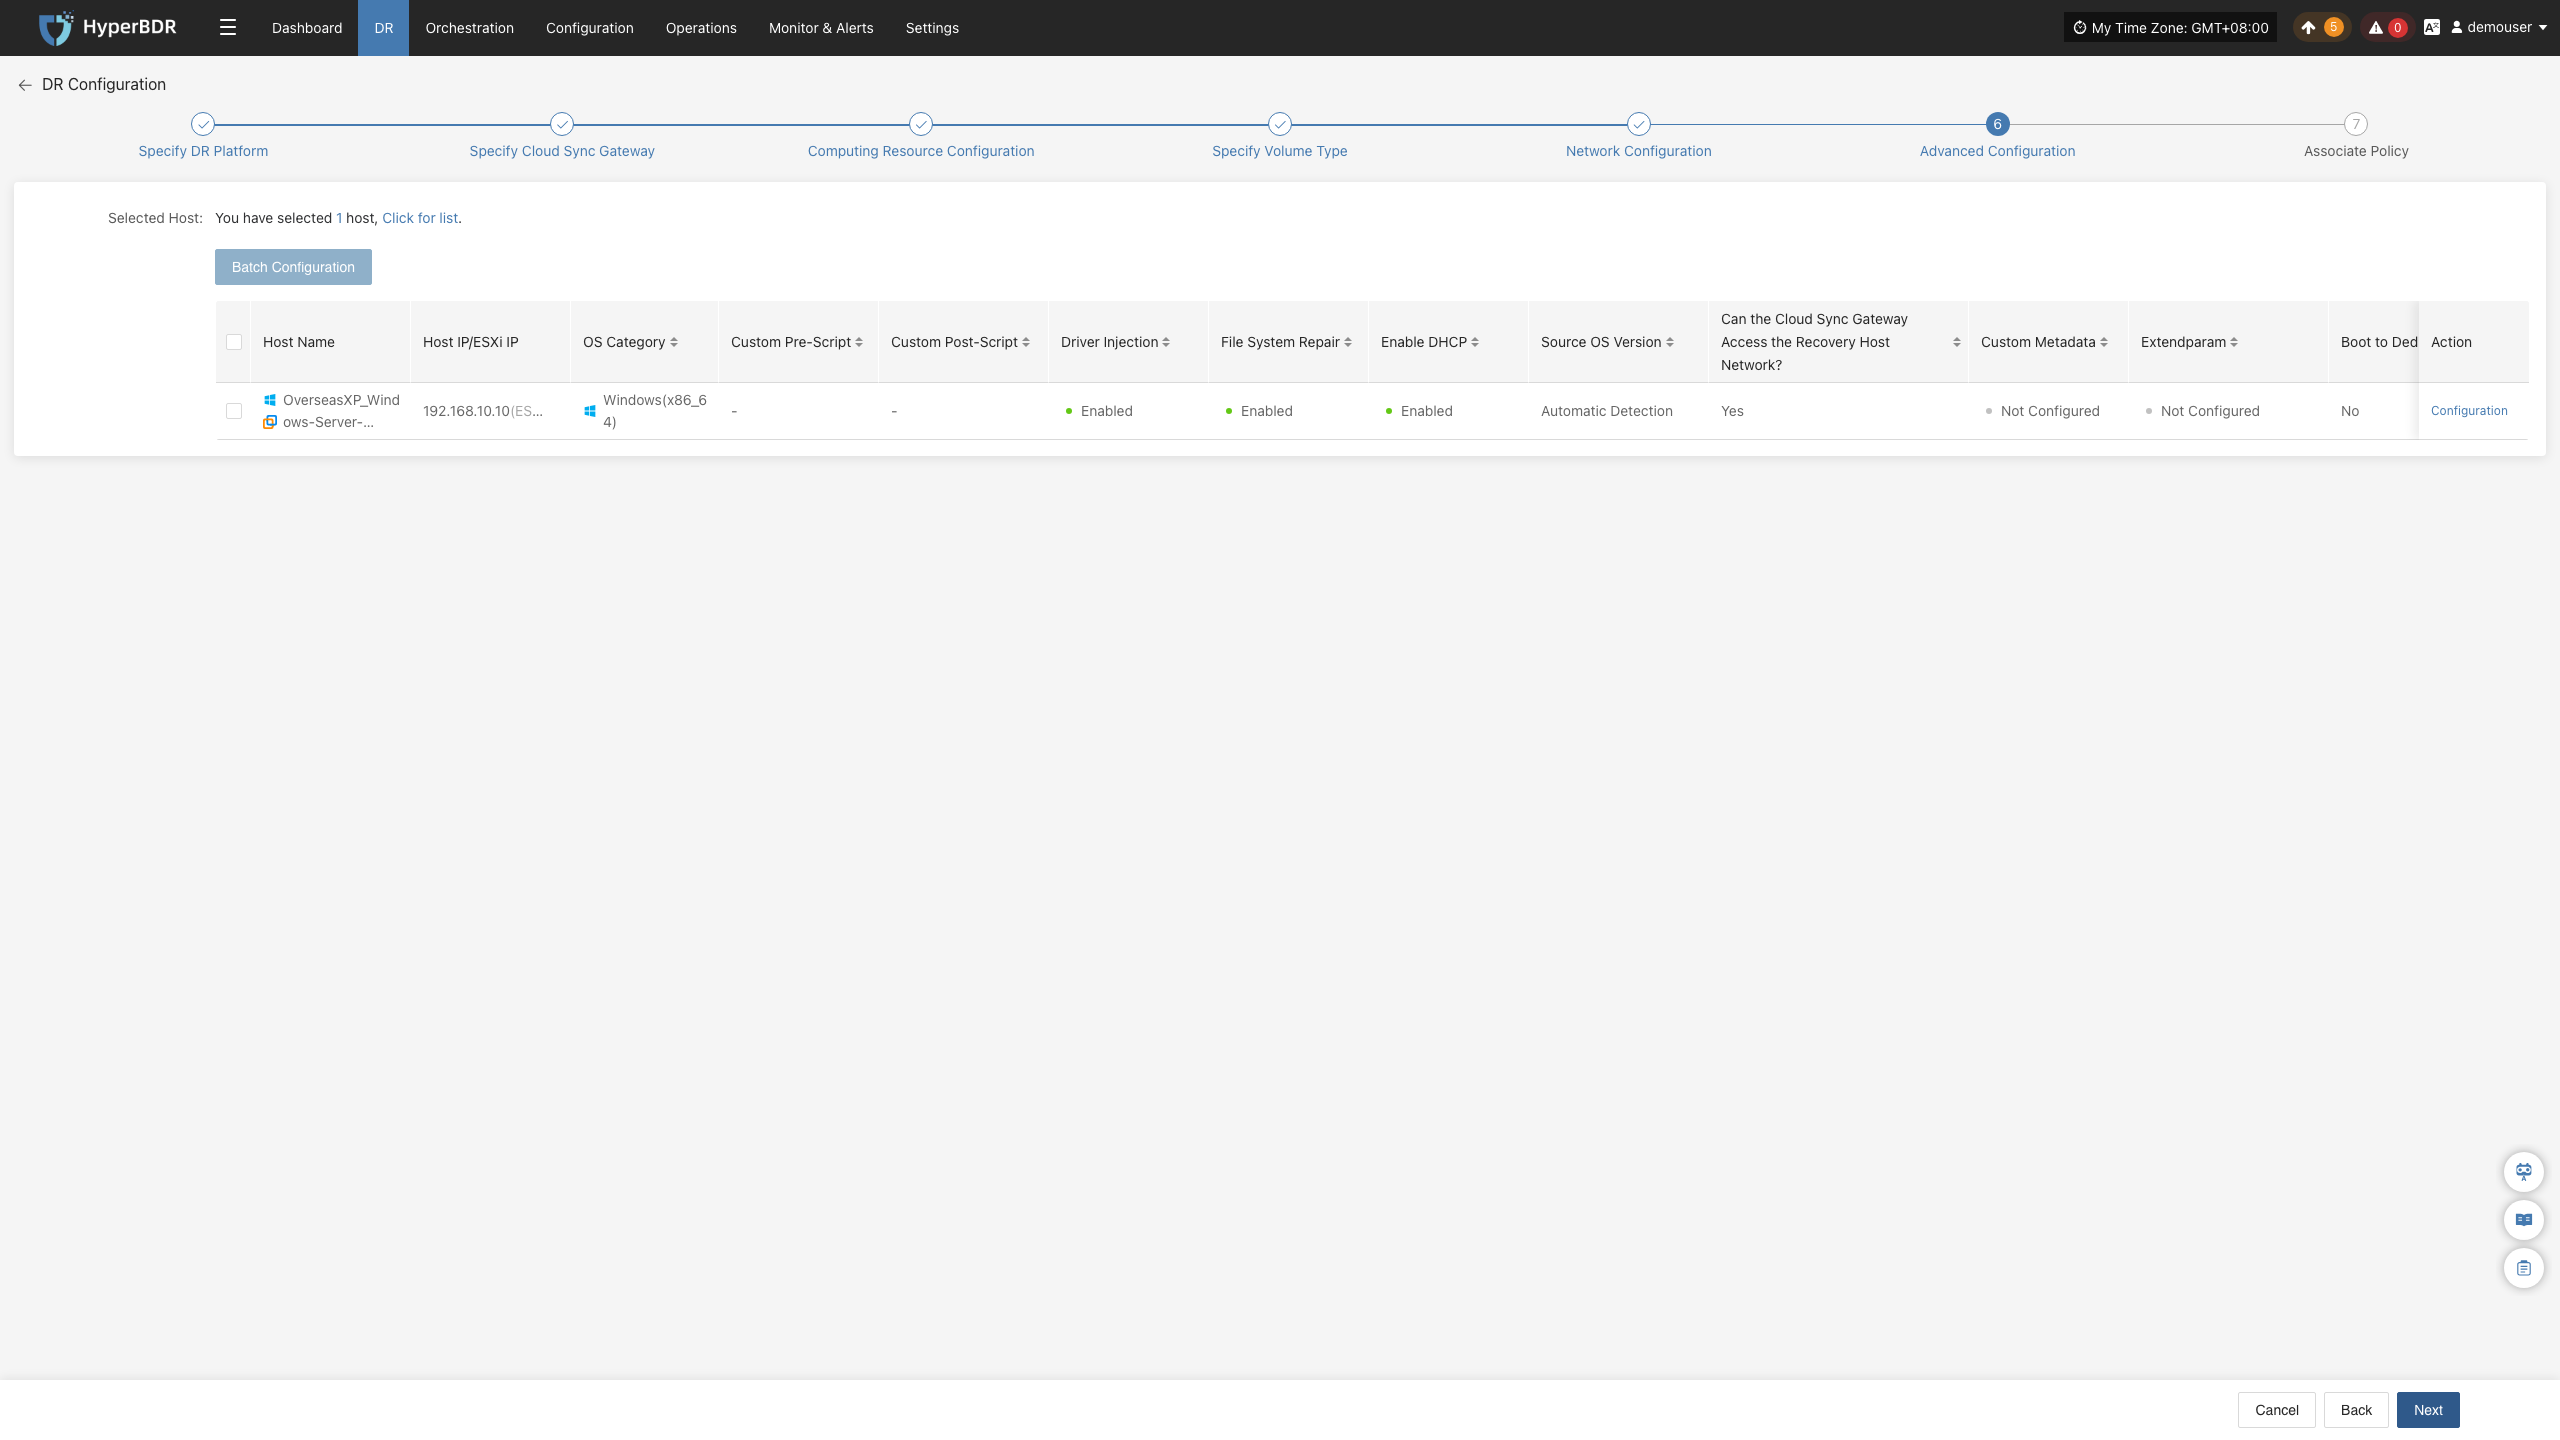The image size is (2560, 1440).
Task: Open the Orchestration menu
Action: tap(469, 28)
